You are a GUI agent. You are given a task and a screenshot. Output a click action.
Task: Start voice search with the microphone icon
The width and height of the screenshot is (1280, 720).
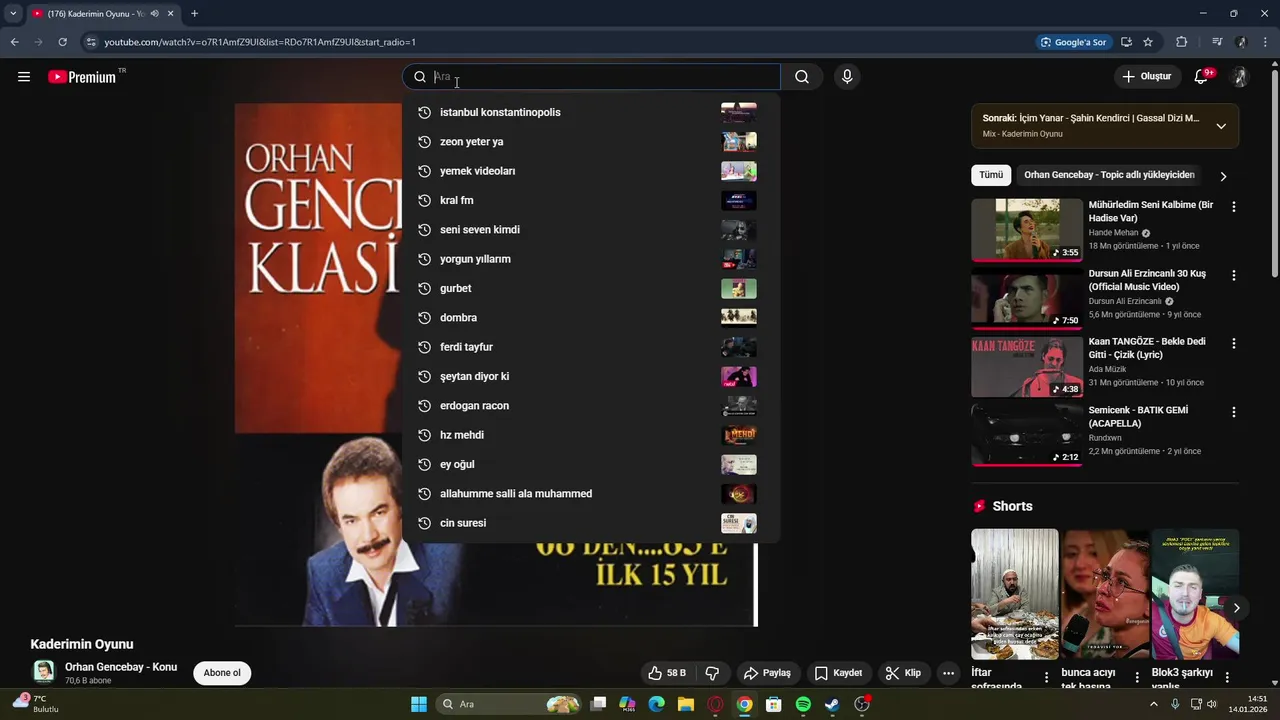[x=847, y=77]
